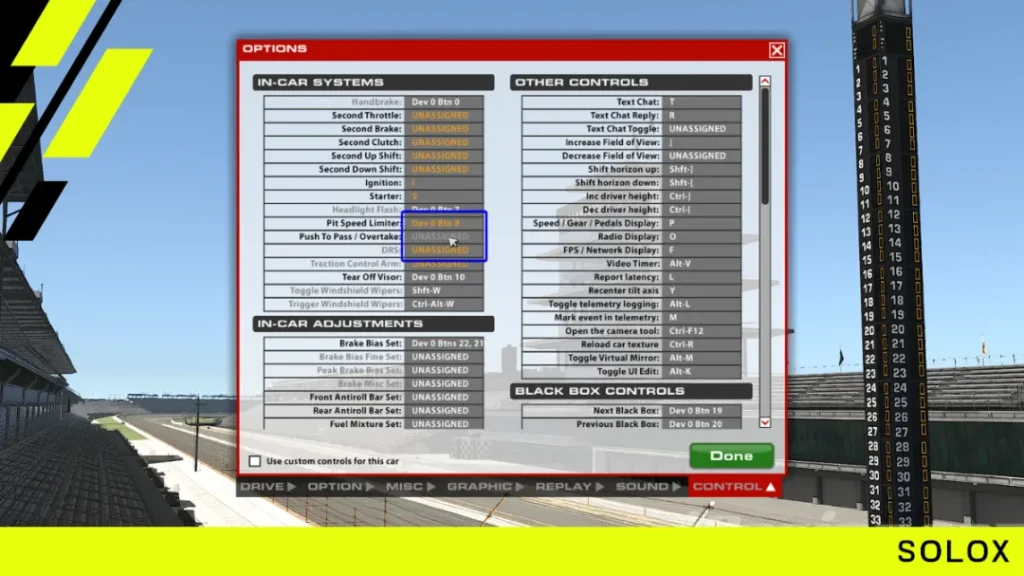This screenshot has width=1024, height=576.
Task: Assign Brake Bias Fine Set control
Action: click(444, 357)
